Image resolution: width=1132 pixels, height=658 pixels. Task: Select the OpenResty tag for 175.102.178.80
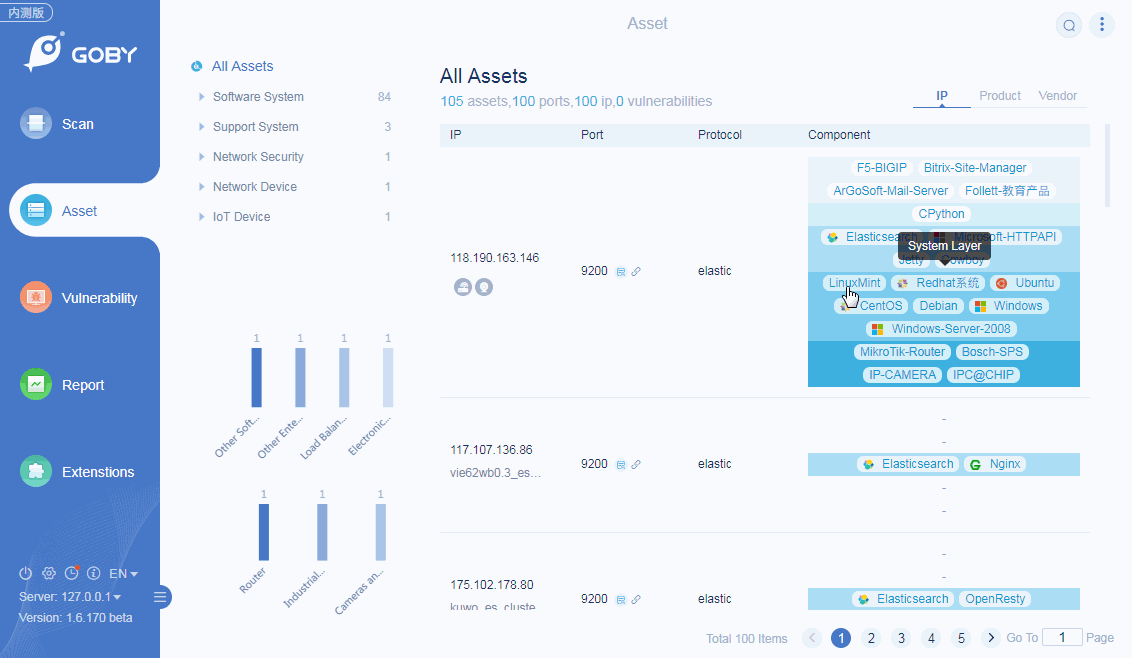tap(995, 599)
